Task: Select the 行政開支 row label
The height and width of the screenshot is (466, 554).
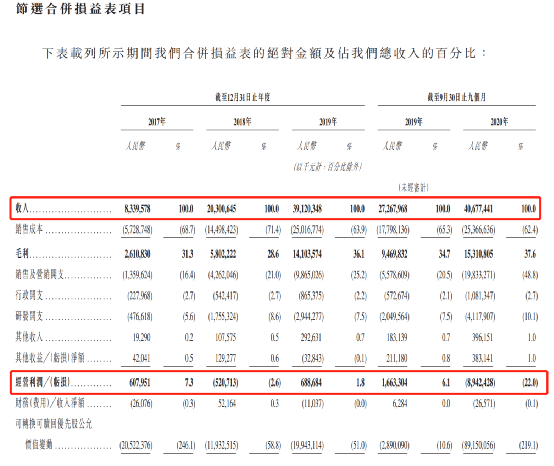Action: [29, 295]
